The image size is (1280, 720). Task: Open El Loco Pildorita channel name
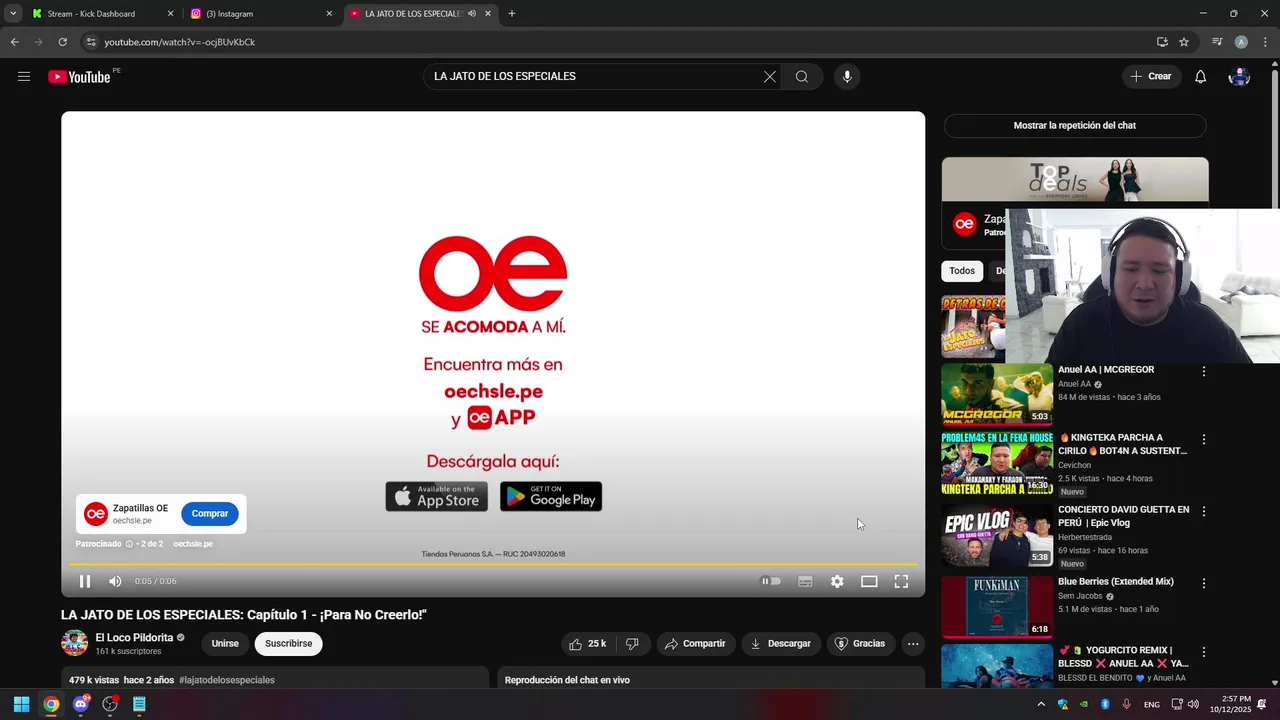pos(134,638)
